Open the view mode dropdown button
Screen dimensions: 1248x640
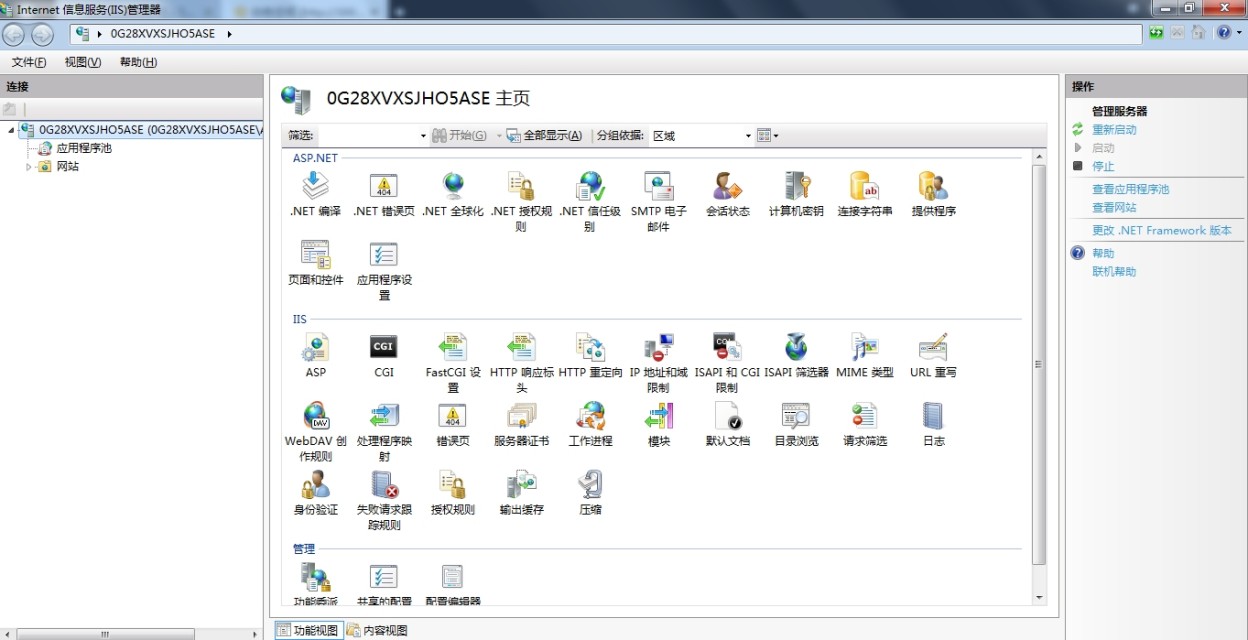click(x=767, y=135)
